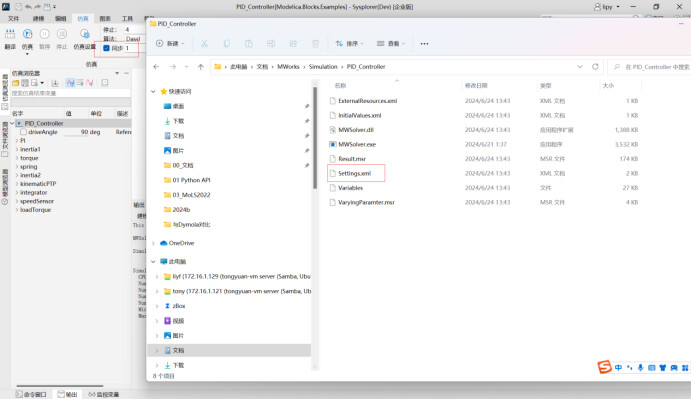The image size is (691, 399).
Task: Click the 中 language indicator in IME bar
Action: click(x=618, y=368)
